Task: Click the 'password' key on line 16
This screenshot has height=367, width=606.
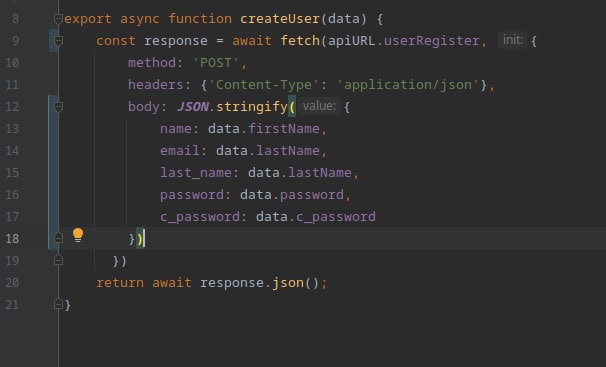Action: coord(192,195)
